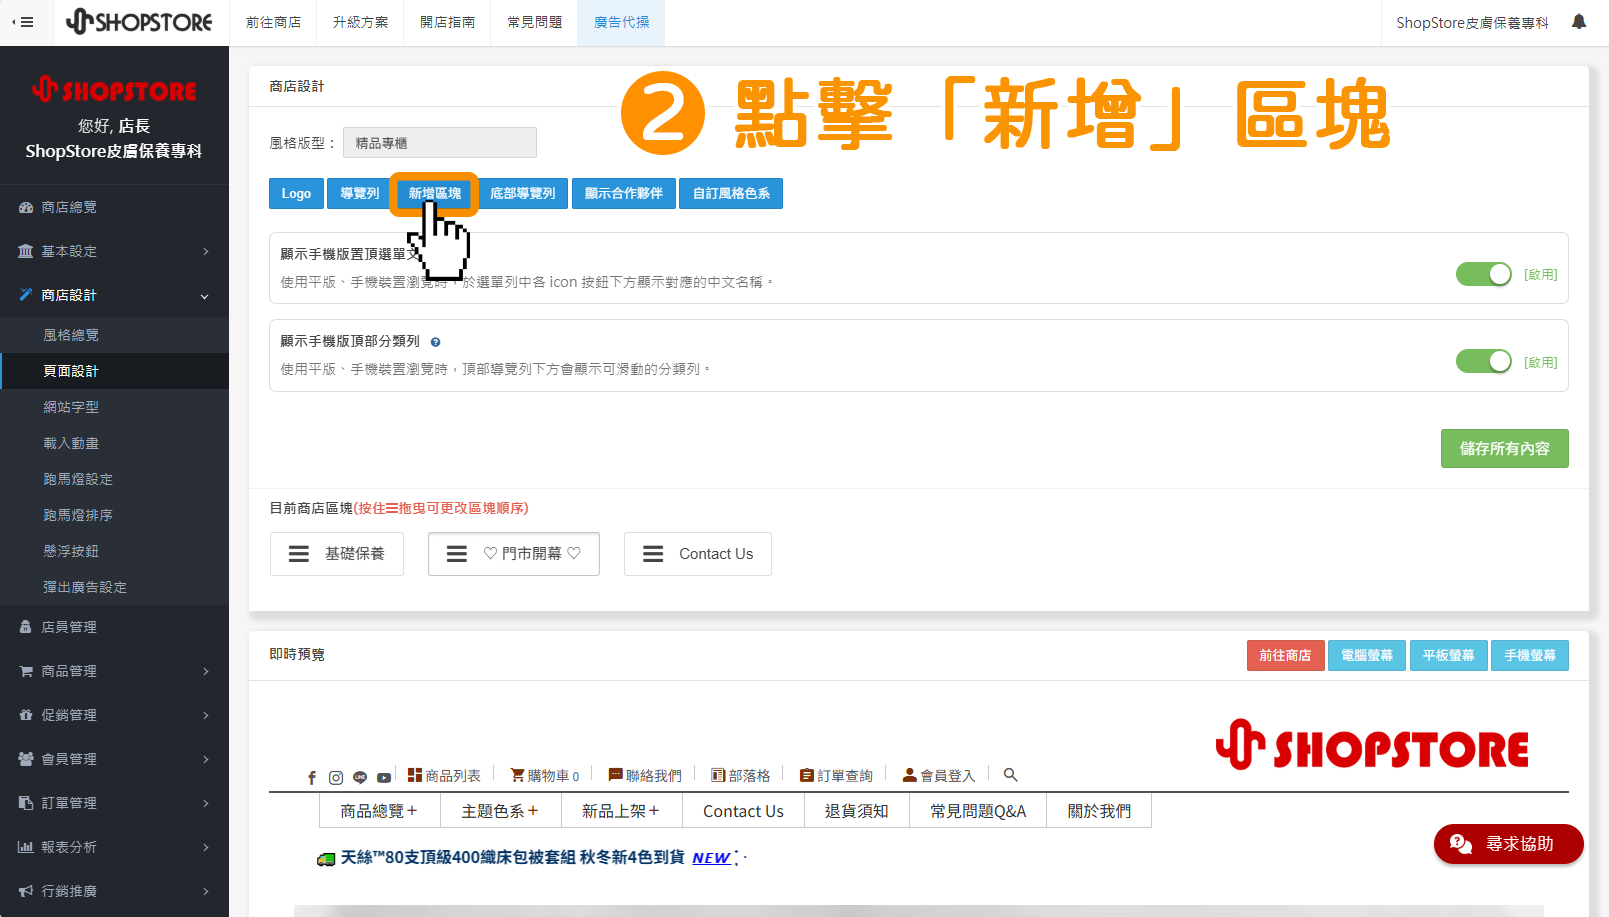Switch preview to 電腦螢幕

[x=1366, y=655]
